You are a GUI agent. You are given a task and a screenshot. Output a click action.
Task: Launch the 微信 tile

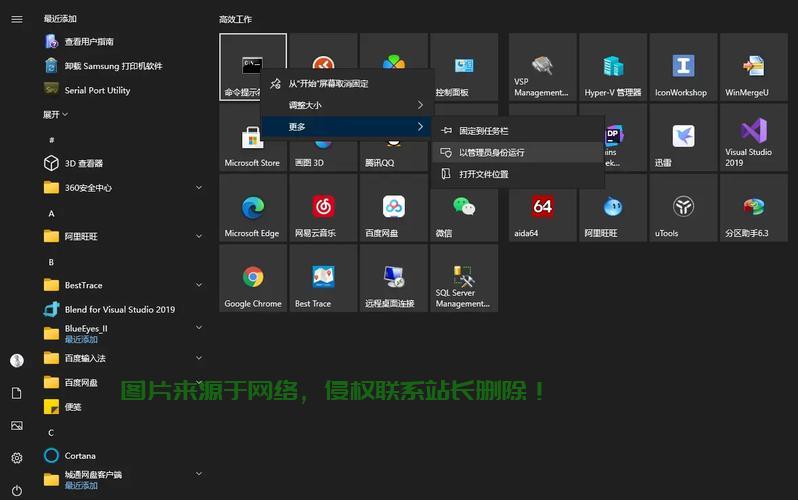[x=464, y=208]
